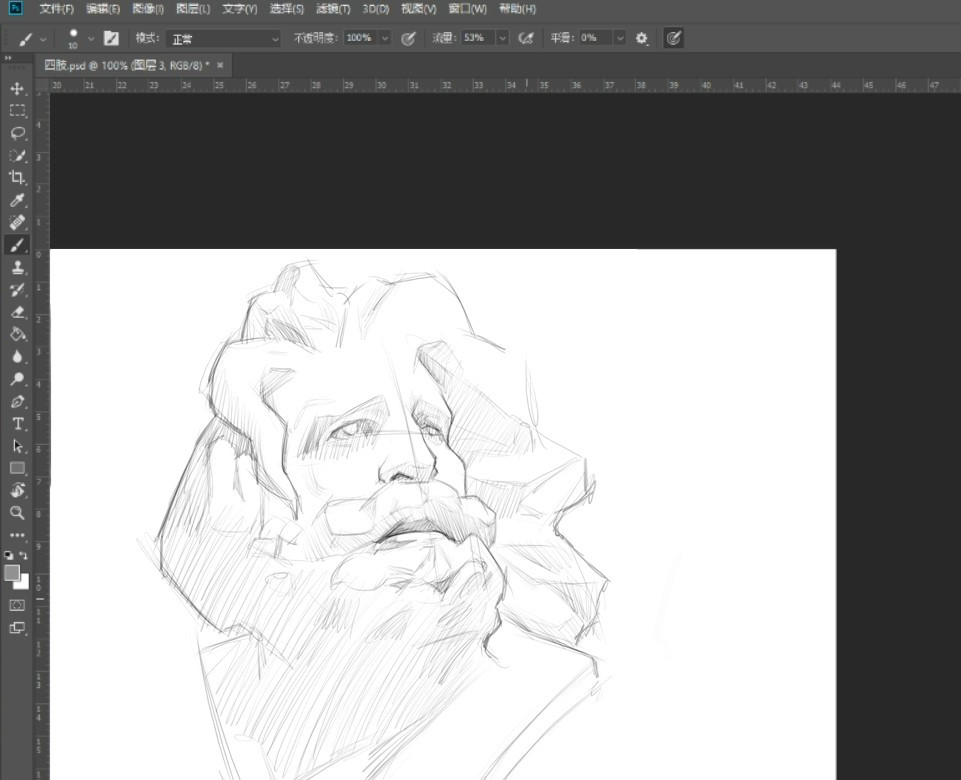Image resolution: width=961 pixels, height=780 pixels.
Task: Toggle pressure control for opacity
Action: (408, 38)
